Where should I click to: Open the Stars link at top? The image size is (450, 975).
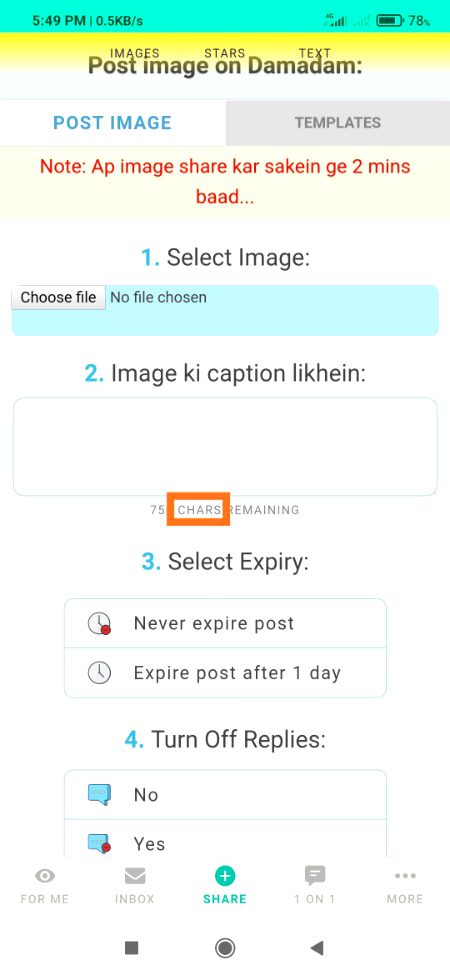(x=224, y=53)
